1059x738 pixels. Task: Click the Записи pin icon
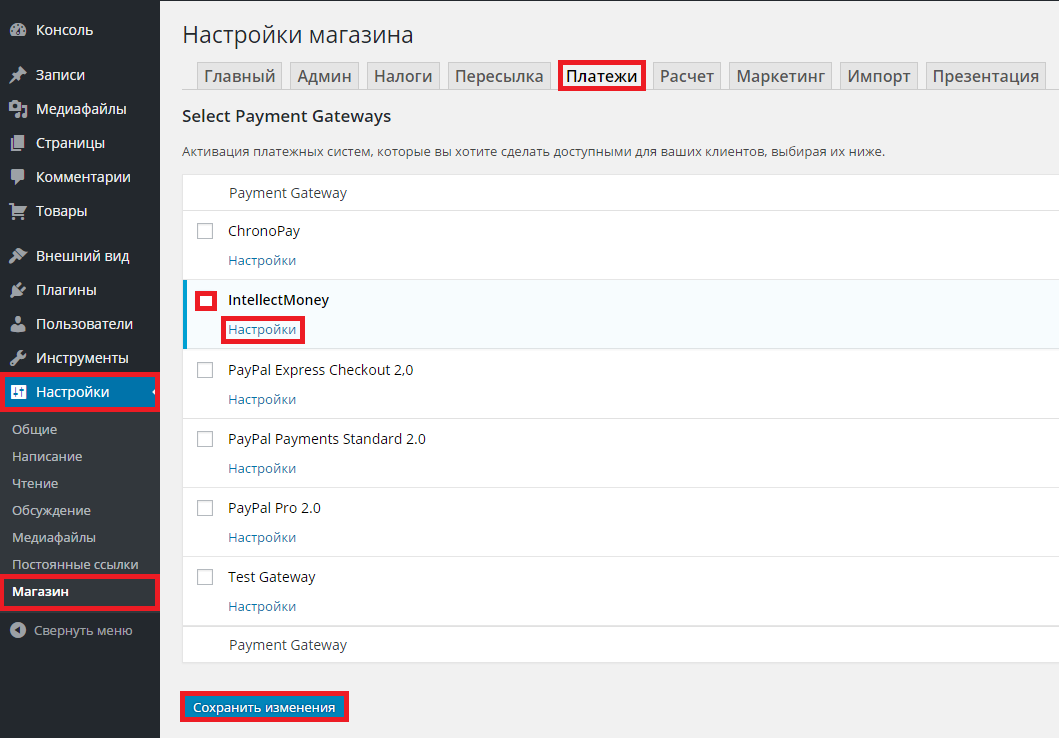pos(18,75)
